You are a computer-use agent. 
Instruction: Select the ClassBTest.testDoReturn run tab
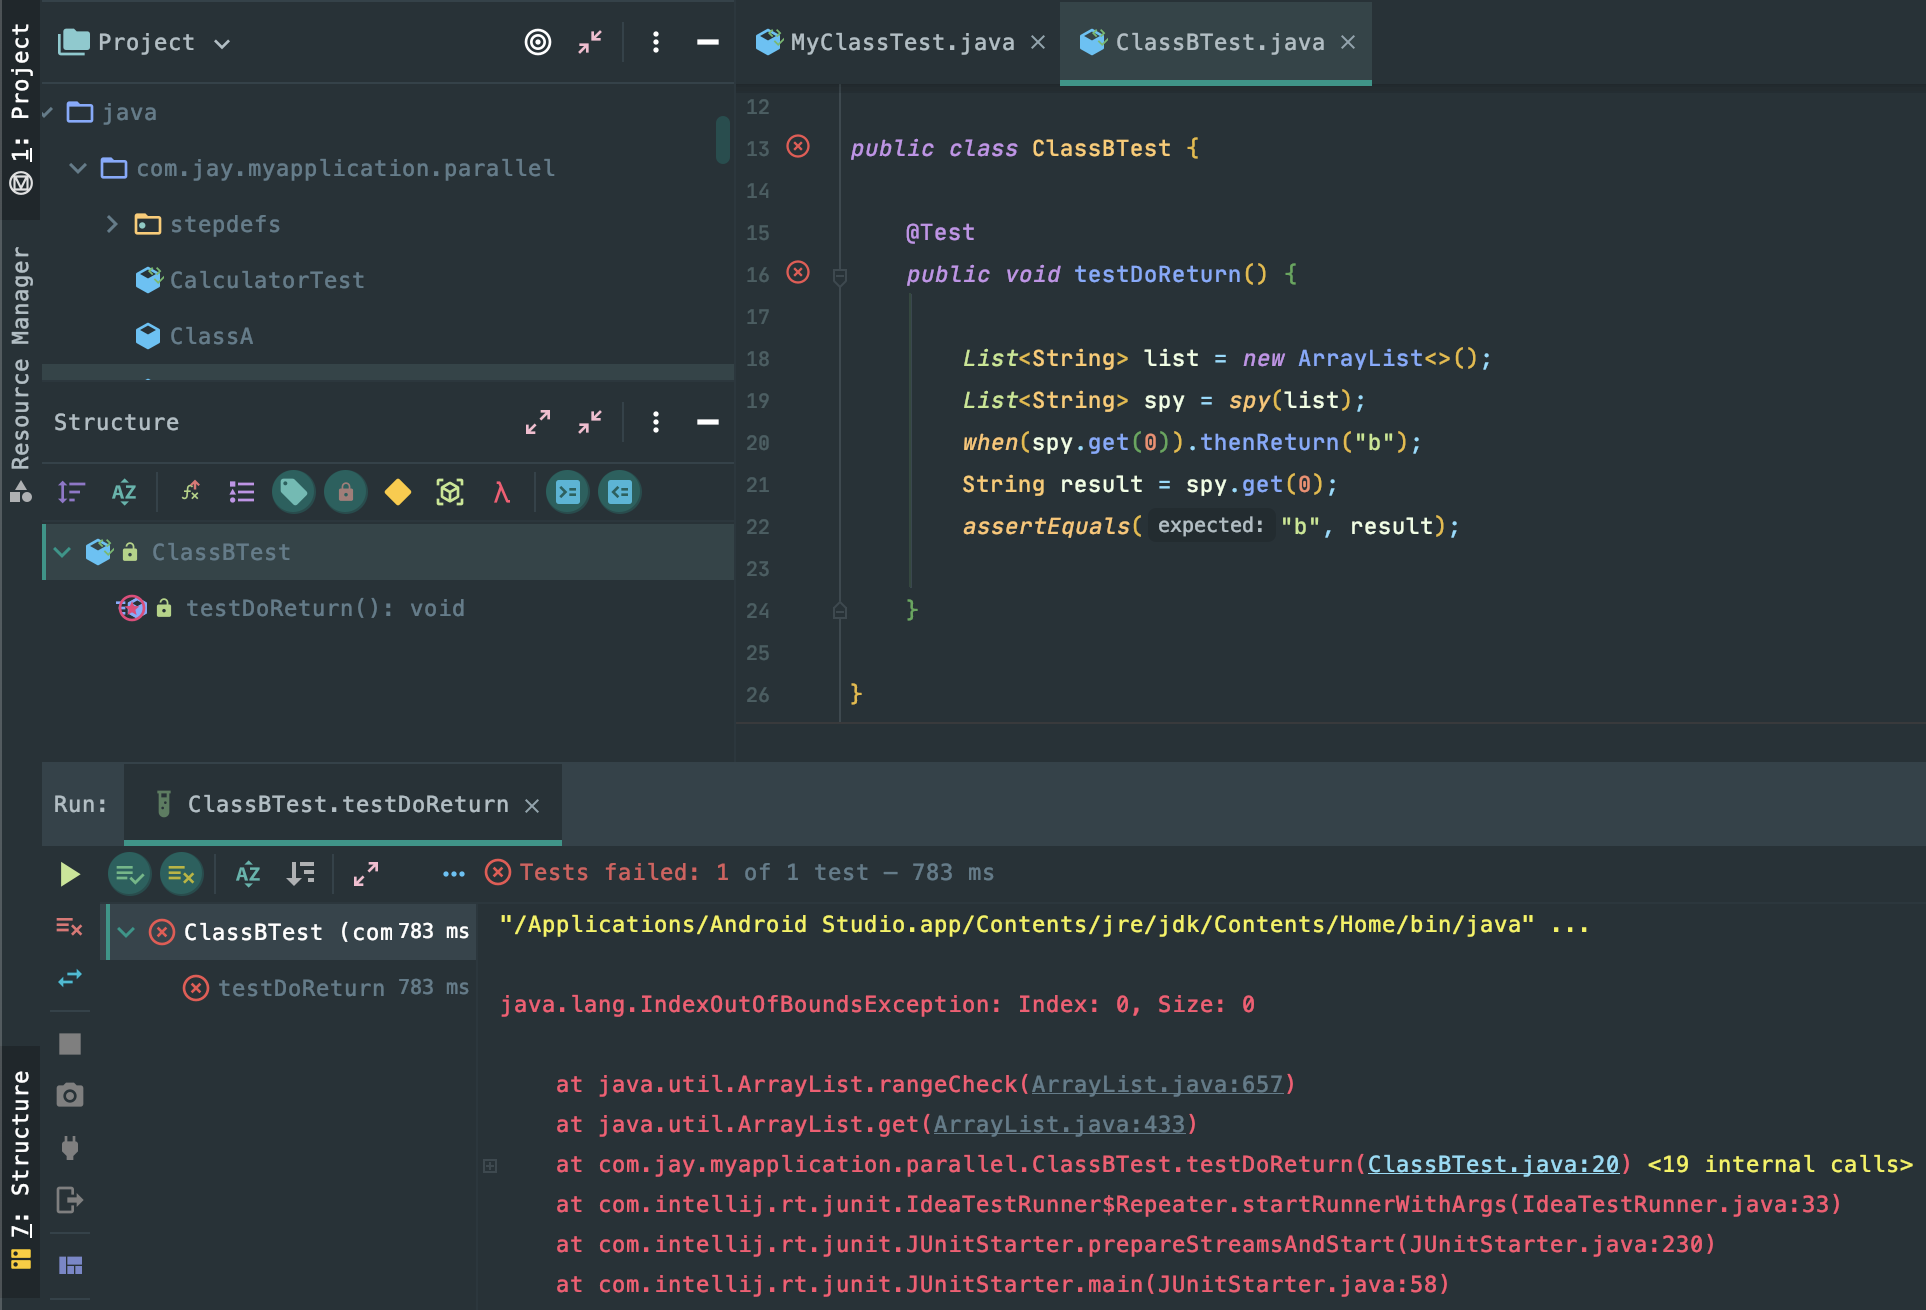point(347,804)
